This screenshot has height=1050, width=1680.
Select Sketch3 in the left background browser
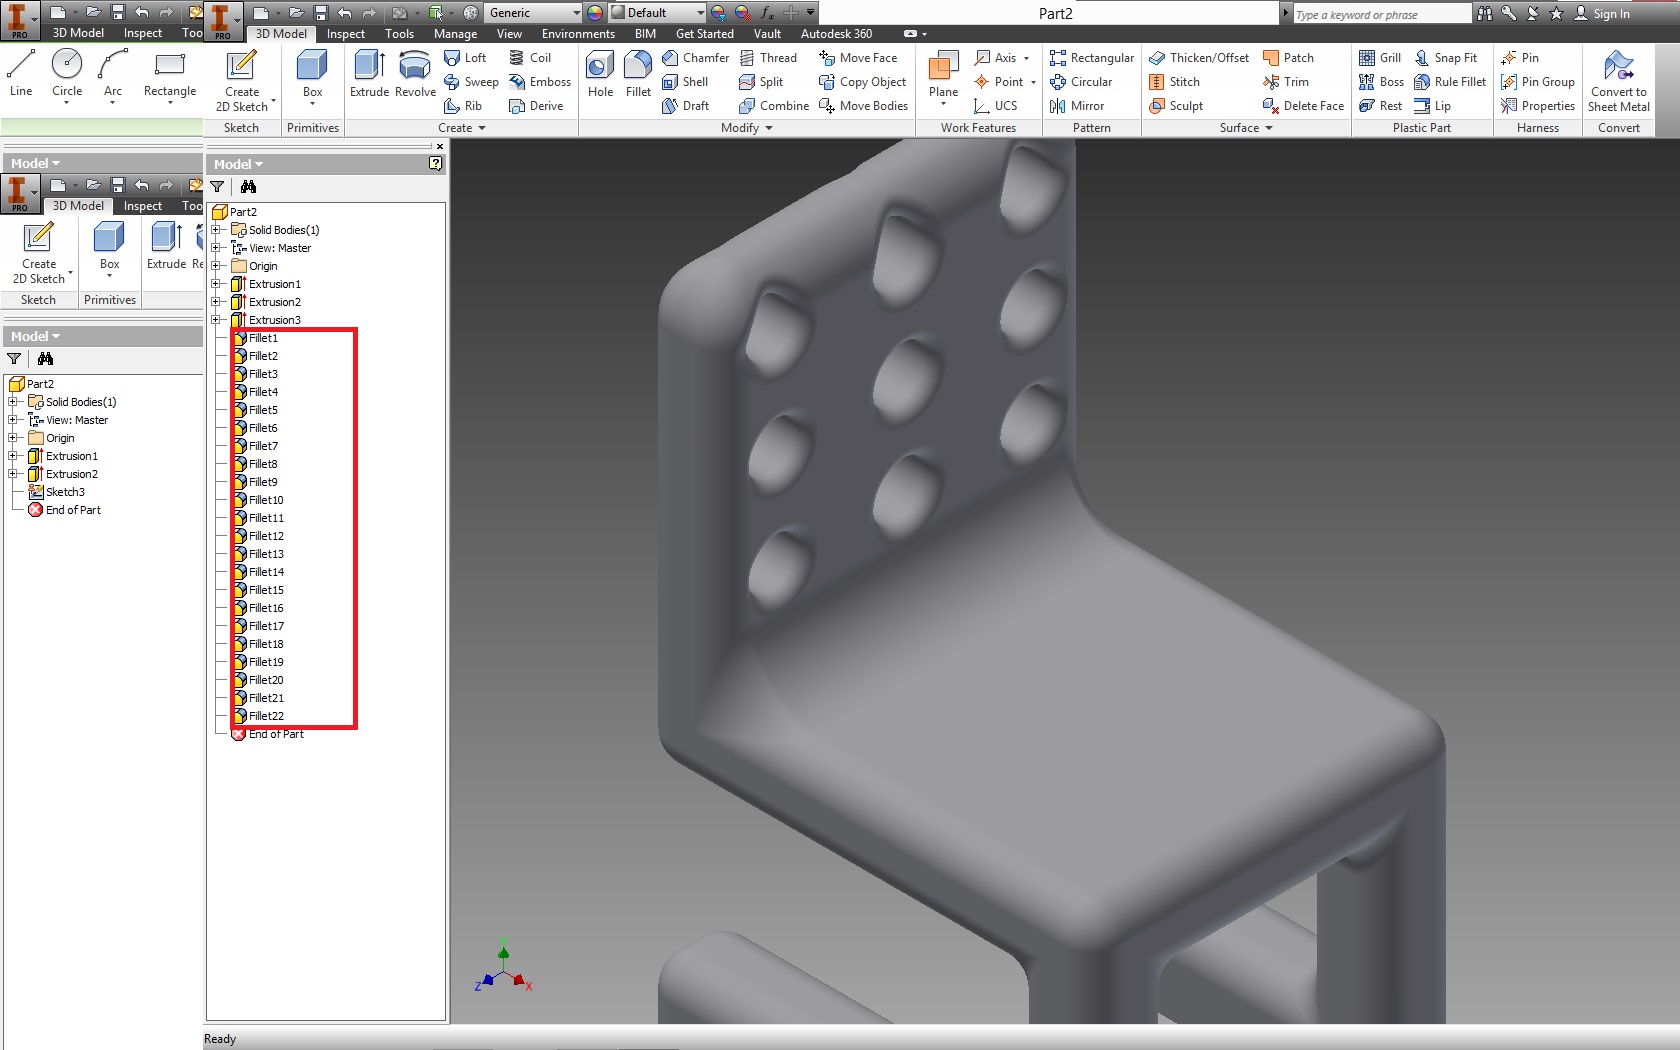[x=65, y=492]
